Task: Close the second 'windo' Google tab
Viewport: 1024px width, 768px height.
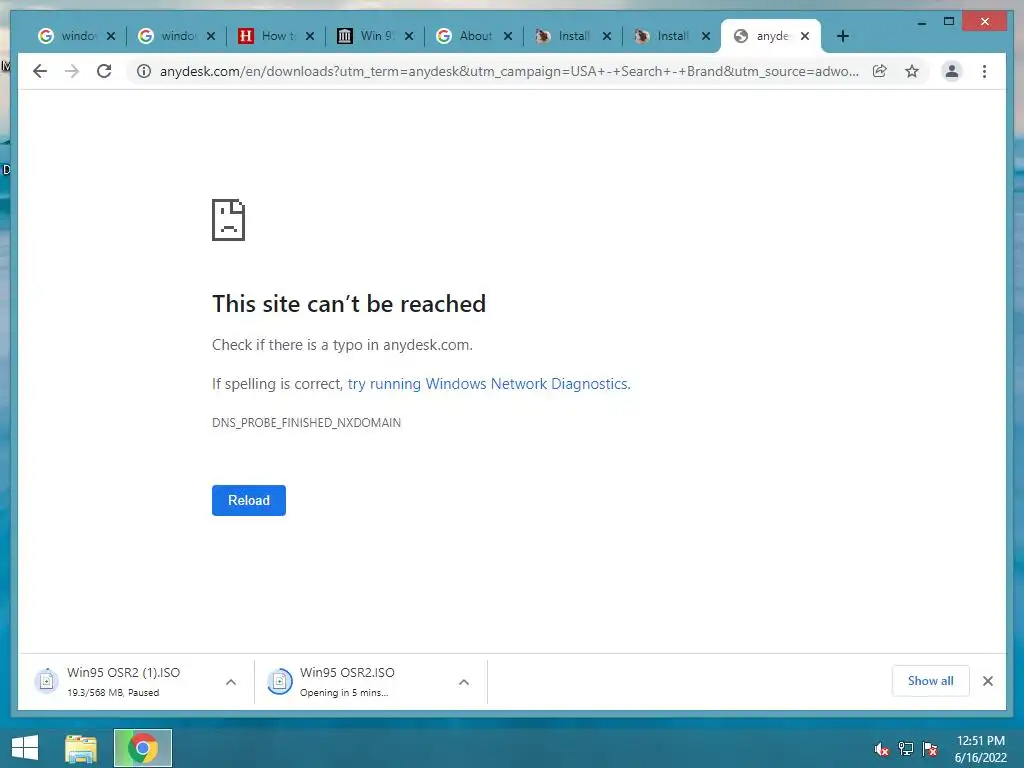Action: [210, 36]
